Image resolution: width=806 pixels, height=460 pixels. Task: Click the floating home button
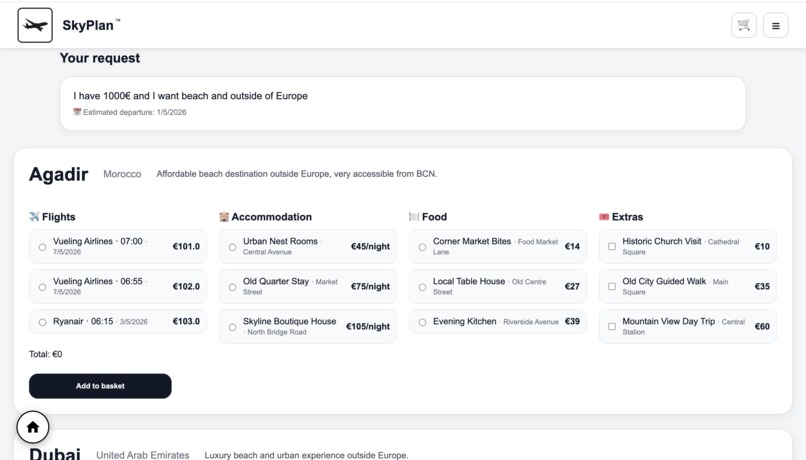point(33,427)
